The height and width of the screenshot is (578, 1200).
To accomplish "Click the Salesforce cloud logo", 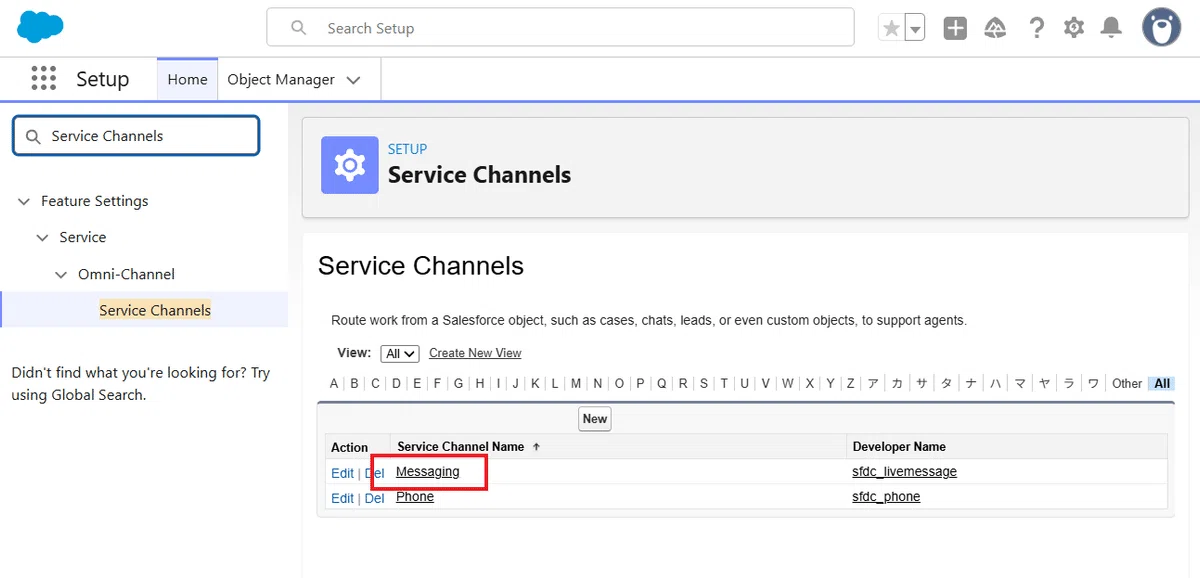I will 40,27.
